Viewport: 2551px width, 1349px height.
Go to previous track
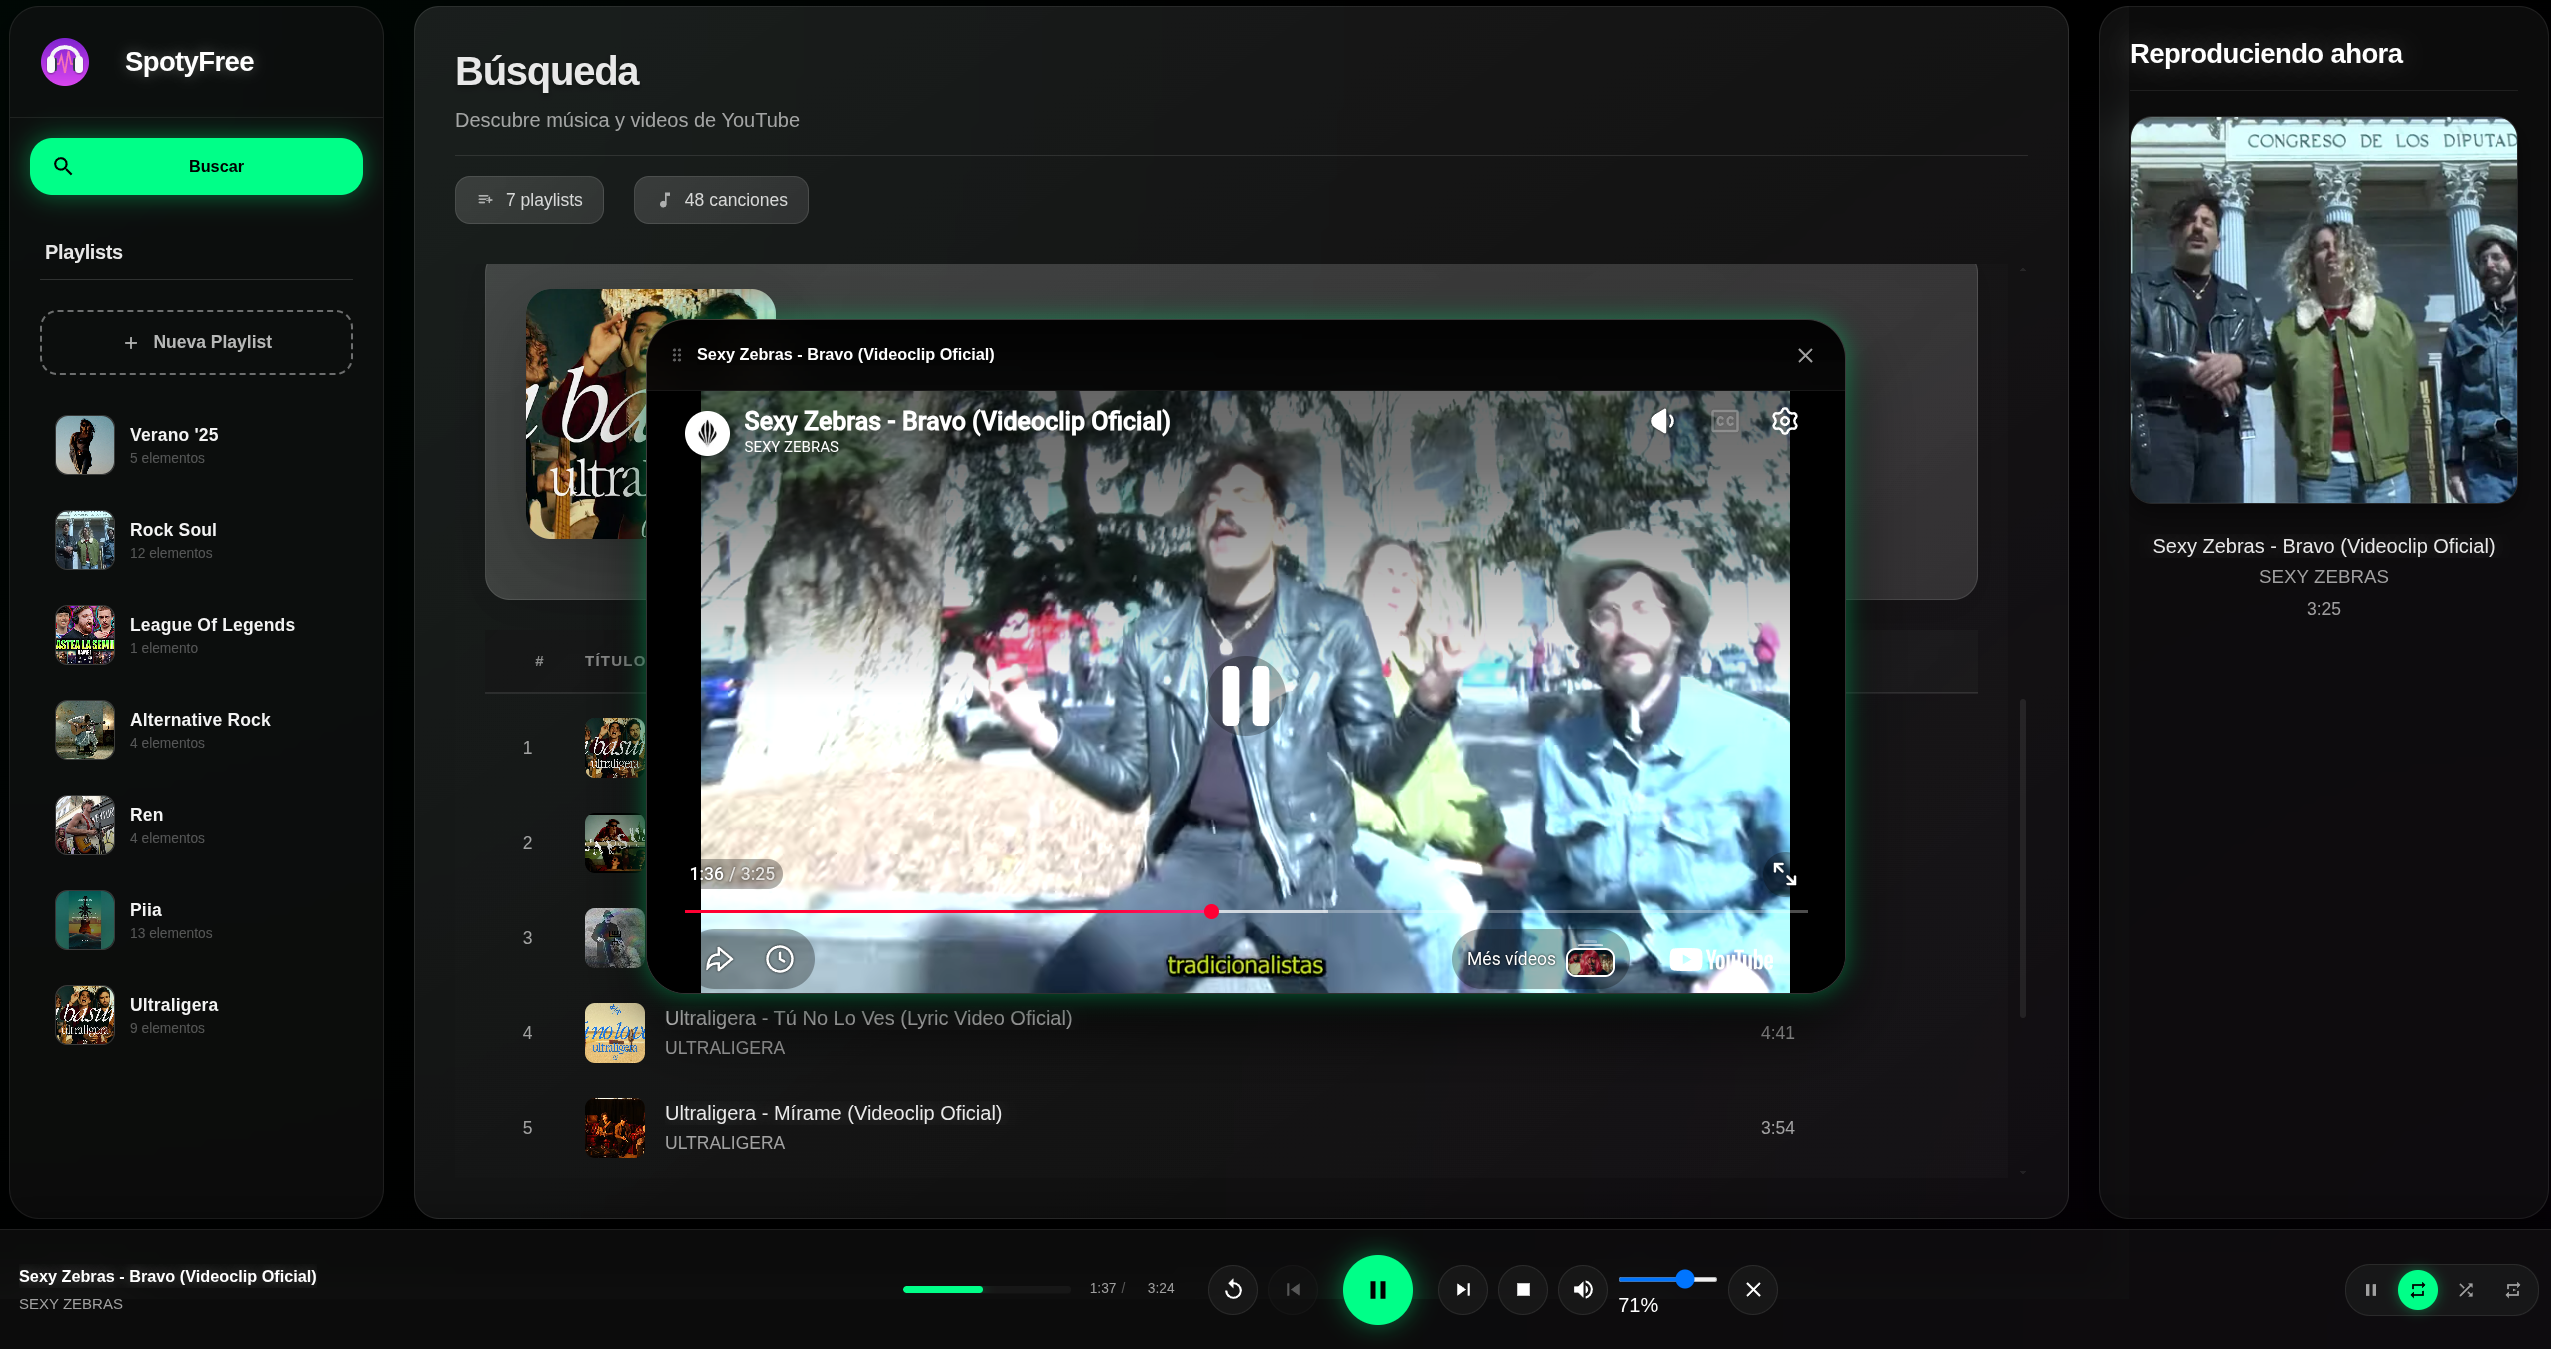tap(1293, 1290)
